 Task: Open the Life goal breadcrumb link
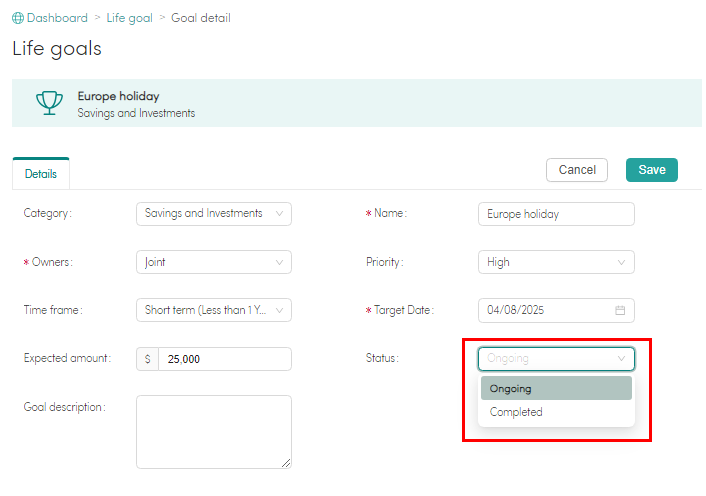coord(130,18)
